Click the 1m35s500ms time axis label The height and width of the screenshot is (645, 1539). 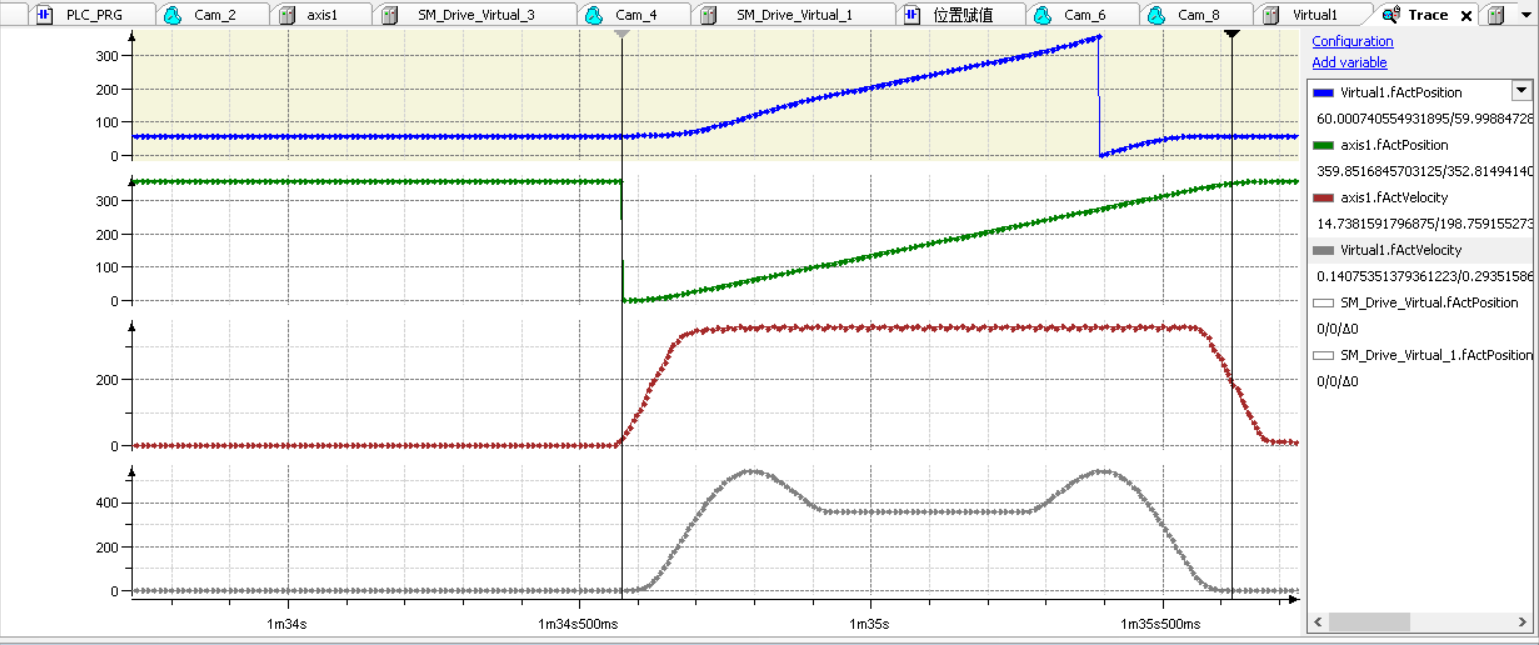pyautogui.click(x=1161, y=624)
